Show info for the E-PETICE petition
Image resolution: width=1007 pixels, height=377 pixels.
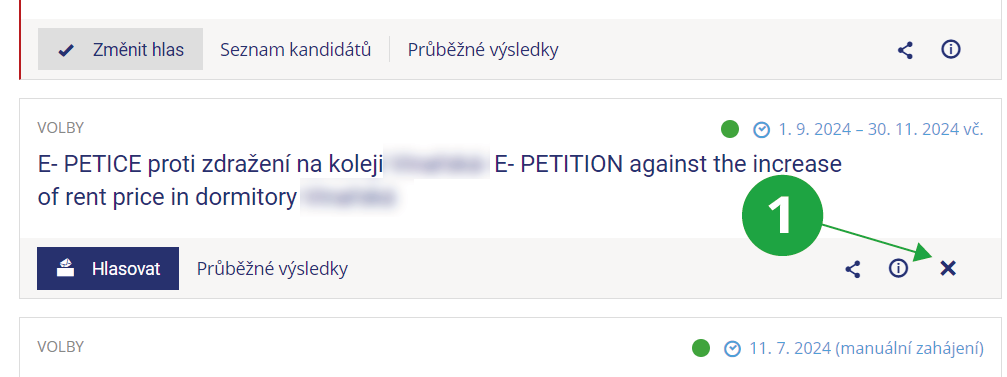(898, 268)
